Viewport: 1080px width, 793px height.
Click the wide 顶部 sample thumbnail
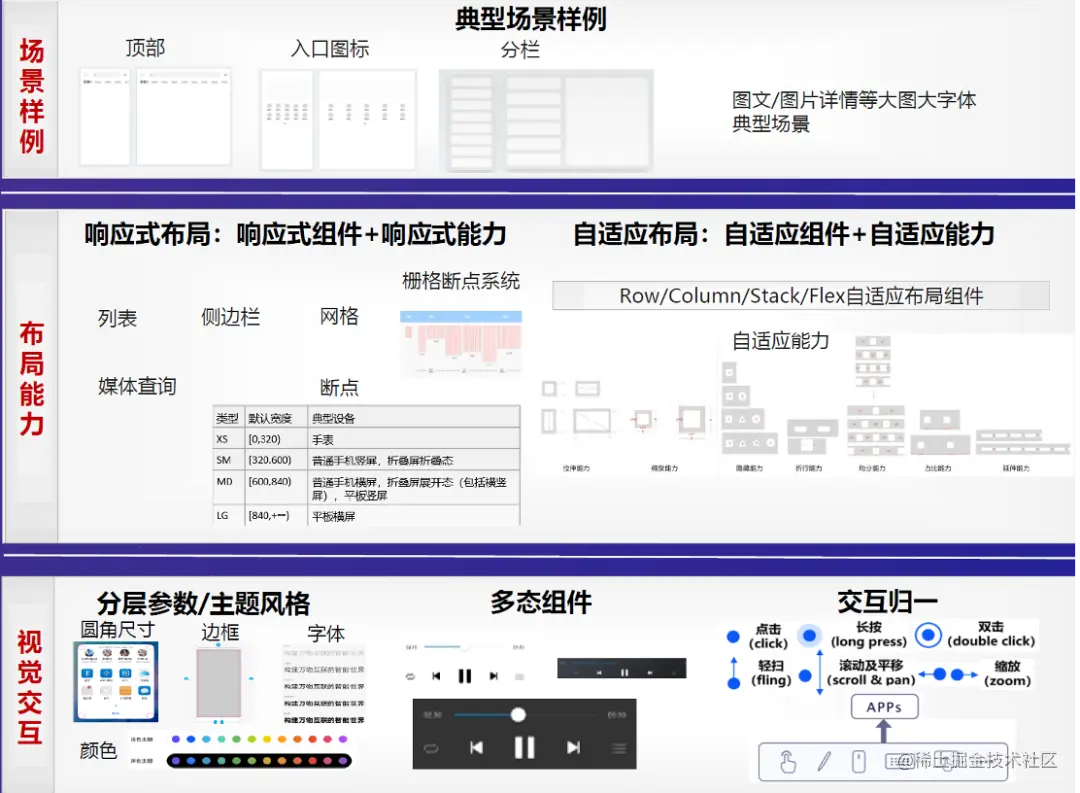coord(183,116)
